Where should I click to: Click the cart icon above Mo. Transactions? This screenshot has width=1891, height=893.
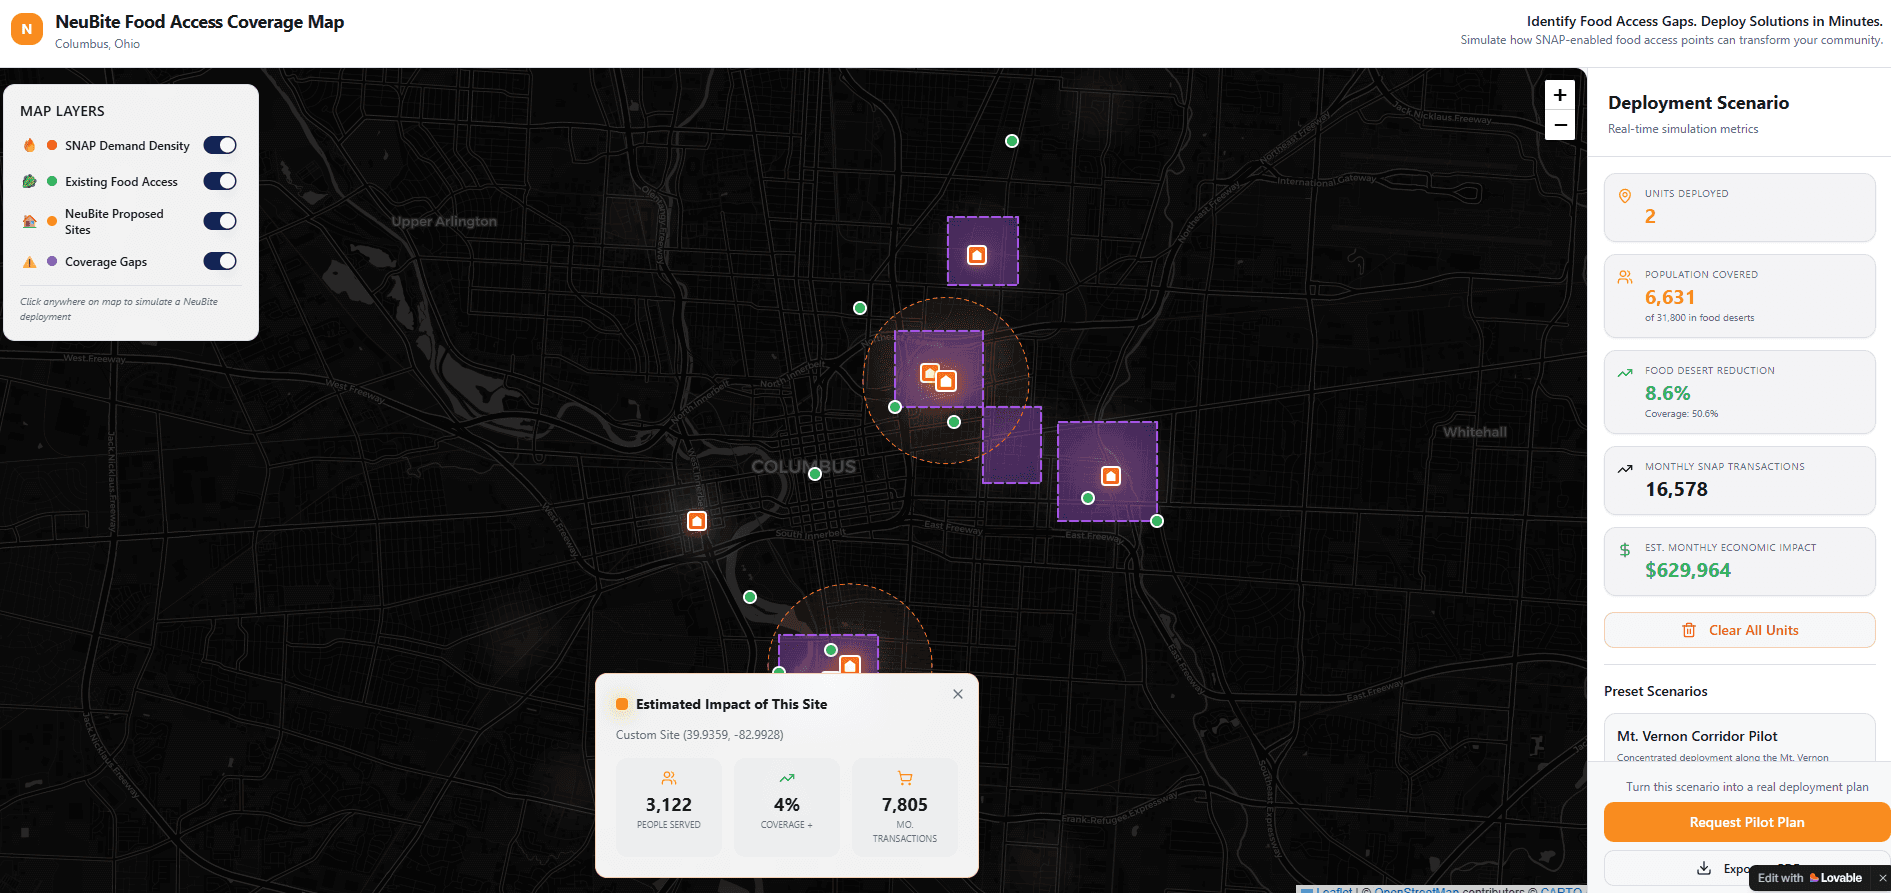pos(905,778)
